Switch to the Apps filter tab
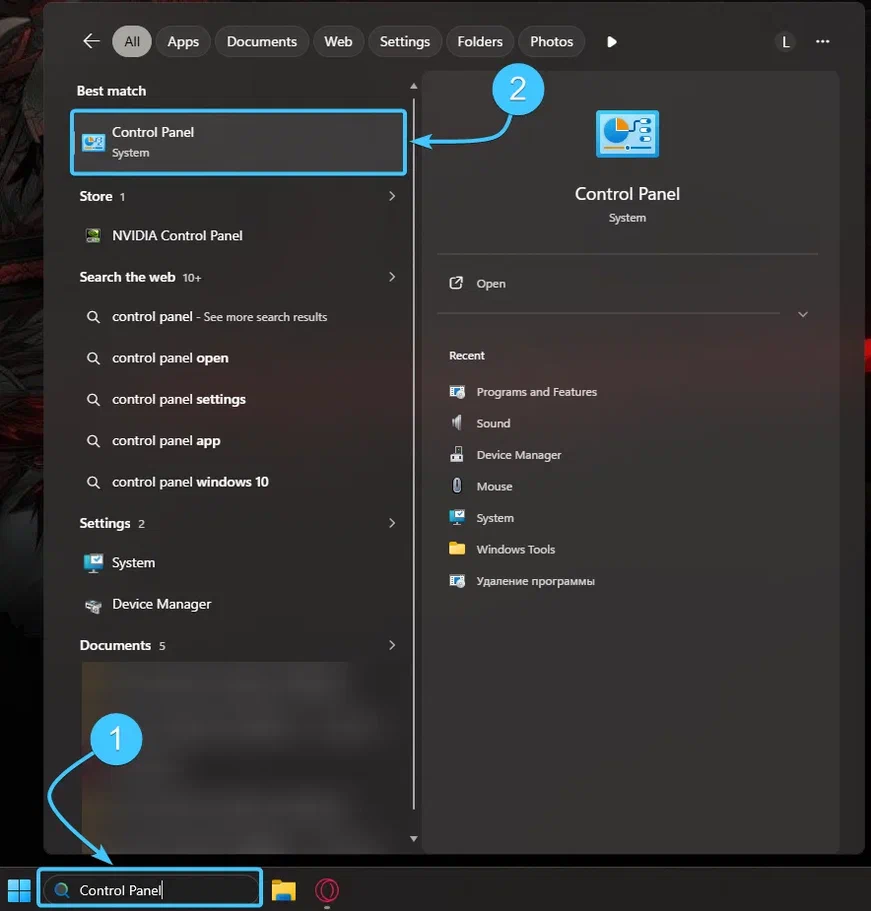 [x=183, y=42]
